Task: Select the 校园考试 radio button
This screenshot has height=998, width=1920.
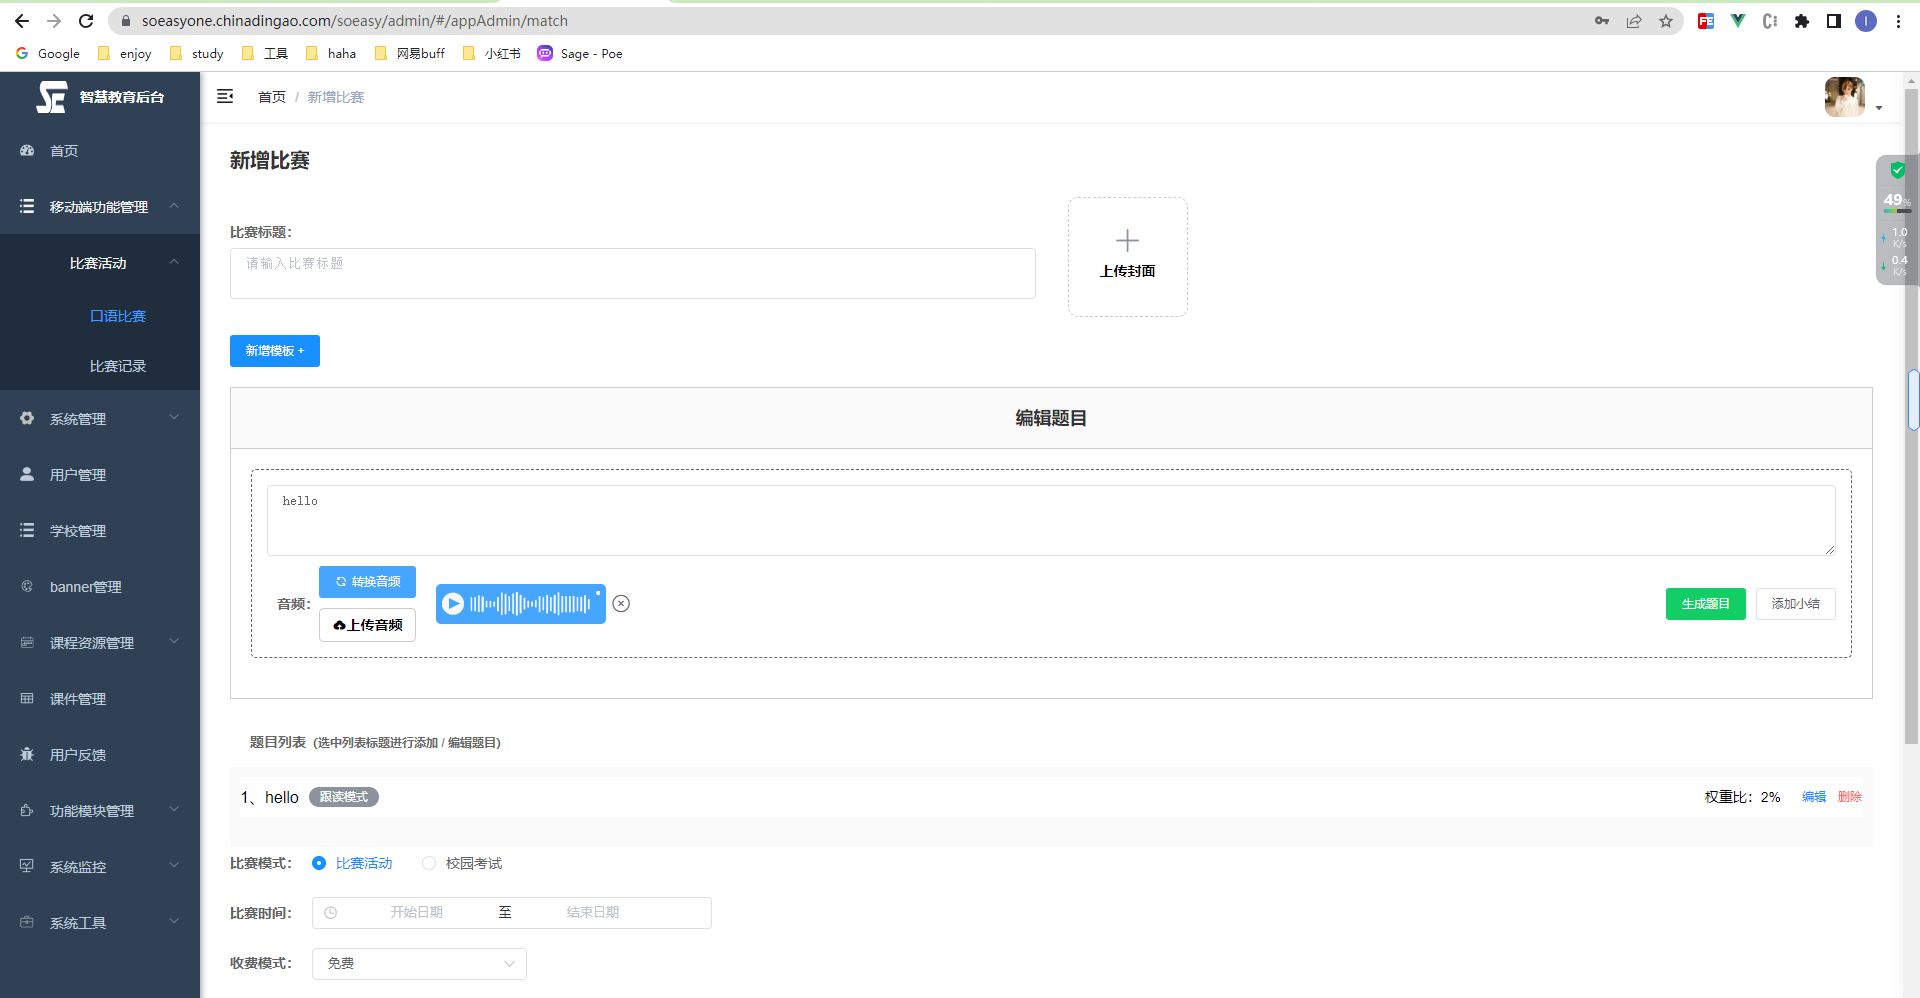Action: pos(428,863)
